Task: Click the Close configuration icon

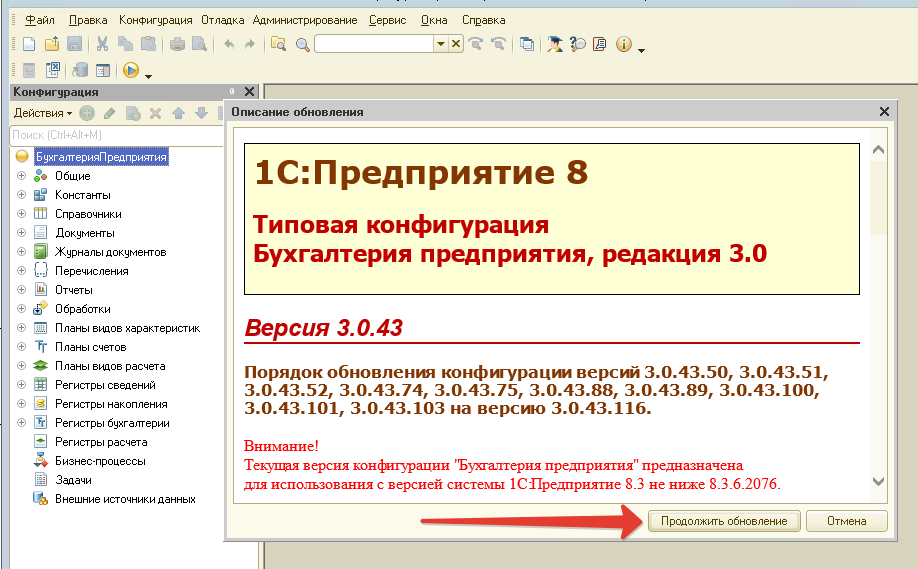Action: coord(53,70)
